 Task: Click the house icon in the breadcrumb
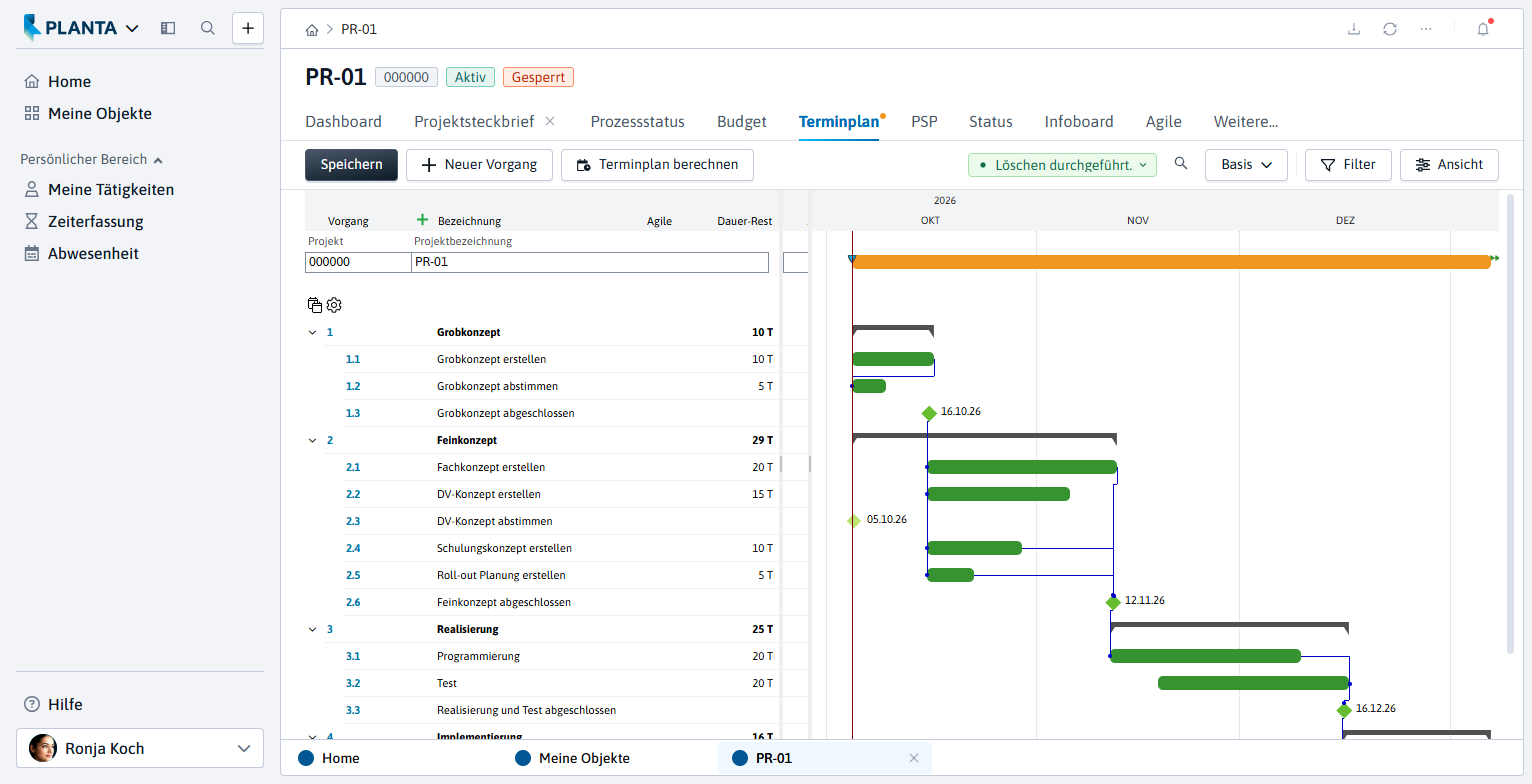(x=312, y=29)
